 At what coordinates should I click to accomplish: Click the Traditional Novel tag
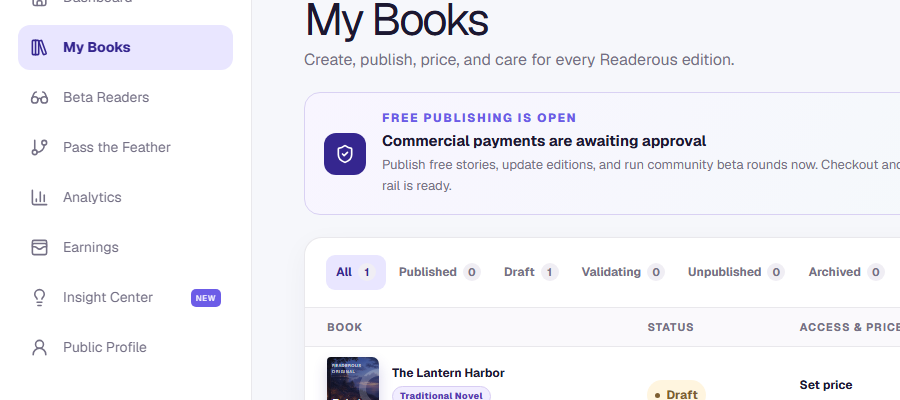pos(441,395)
